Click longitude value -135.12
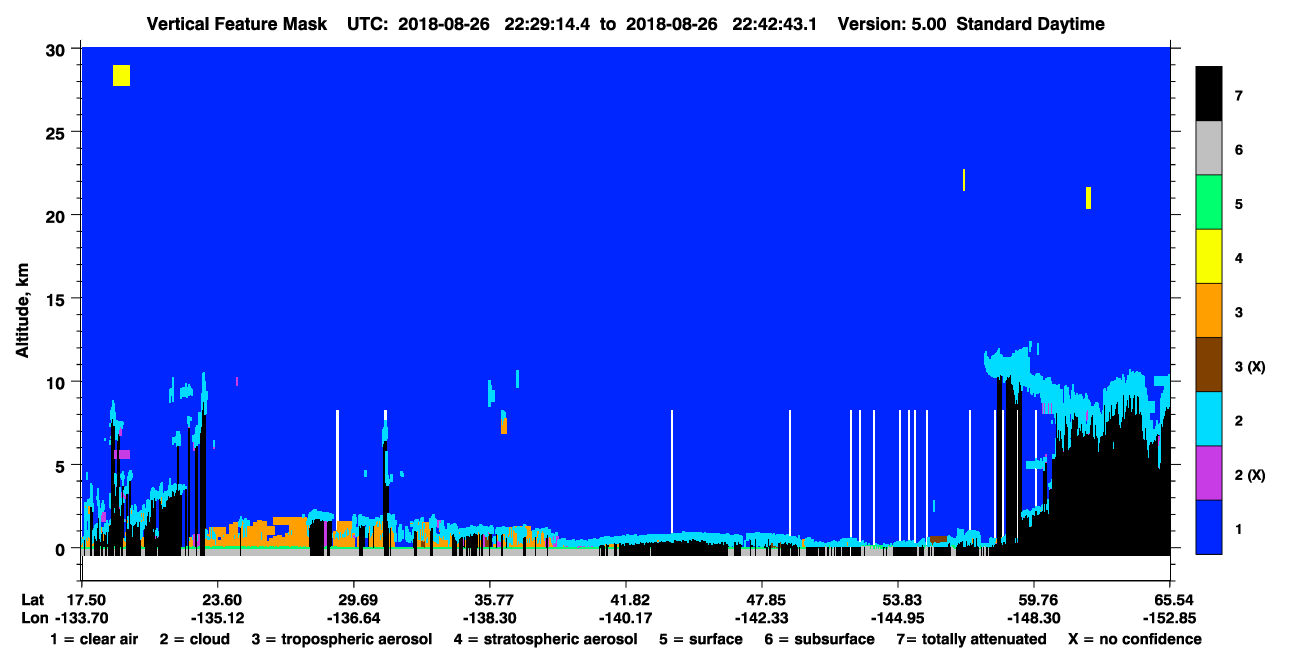Image resolution: width=1300 pixels, height=667 pixels. tap(216, 617)
